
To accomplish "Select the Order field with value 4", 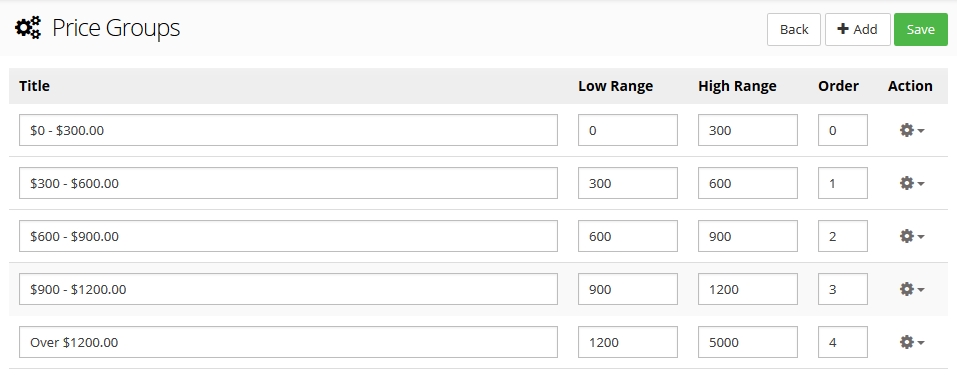I will [842, 342].
